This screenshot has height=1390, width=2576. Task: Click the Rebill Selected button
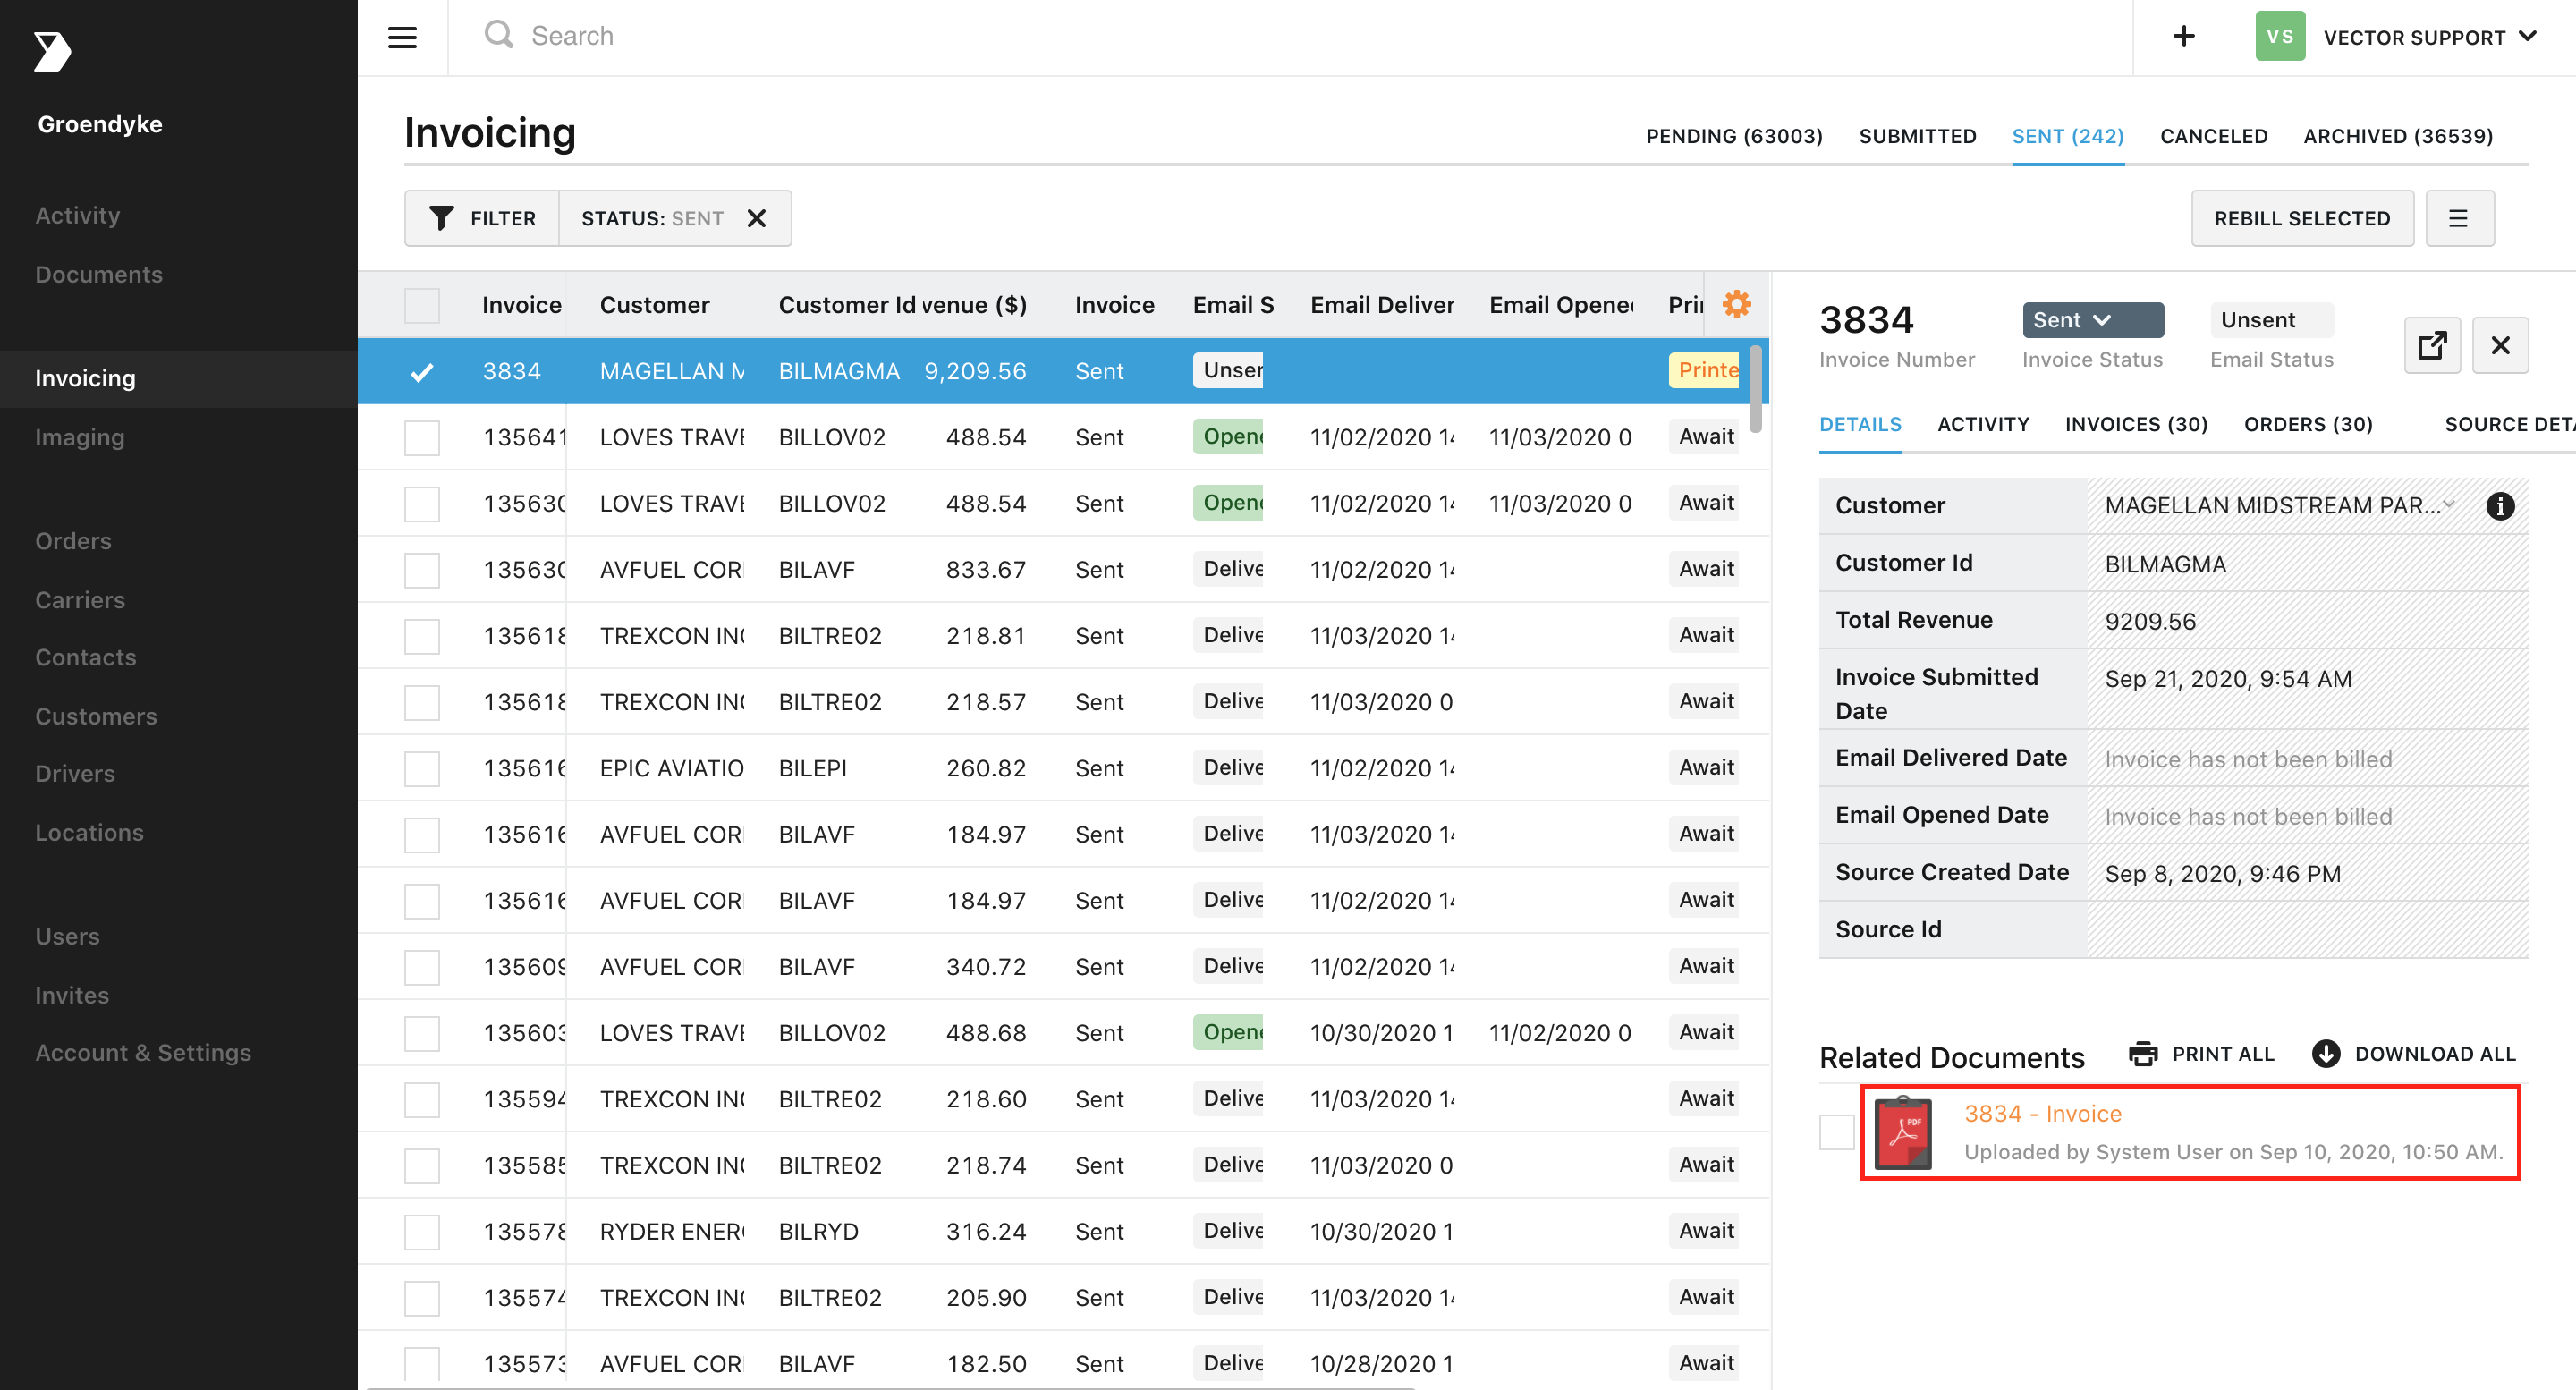point(2302,218)
